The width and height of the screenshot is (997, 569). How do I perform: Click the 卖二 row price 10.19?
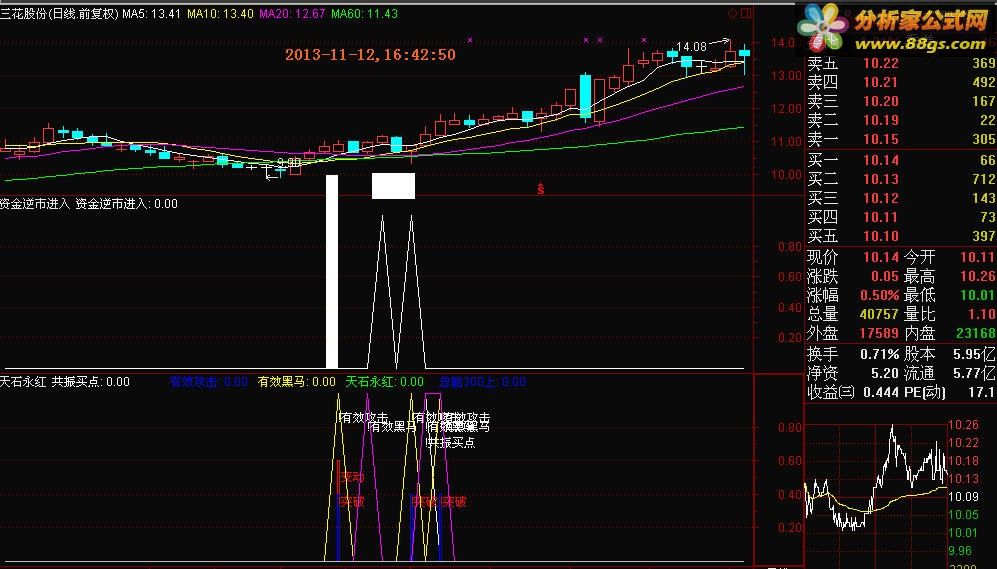pyautogui.click(x=881, y=120)
